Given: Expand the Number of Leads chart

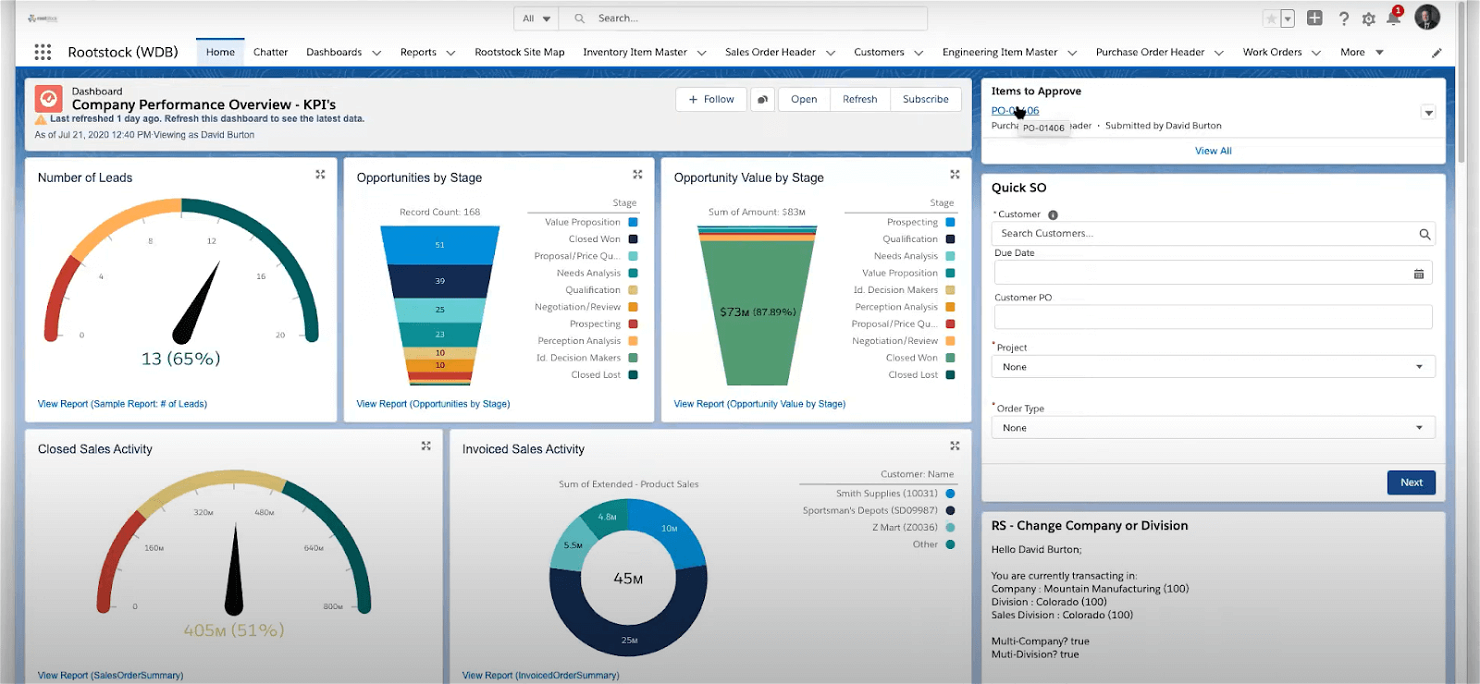Looking at the screenshot, I should pos(320,174).
